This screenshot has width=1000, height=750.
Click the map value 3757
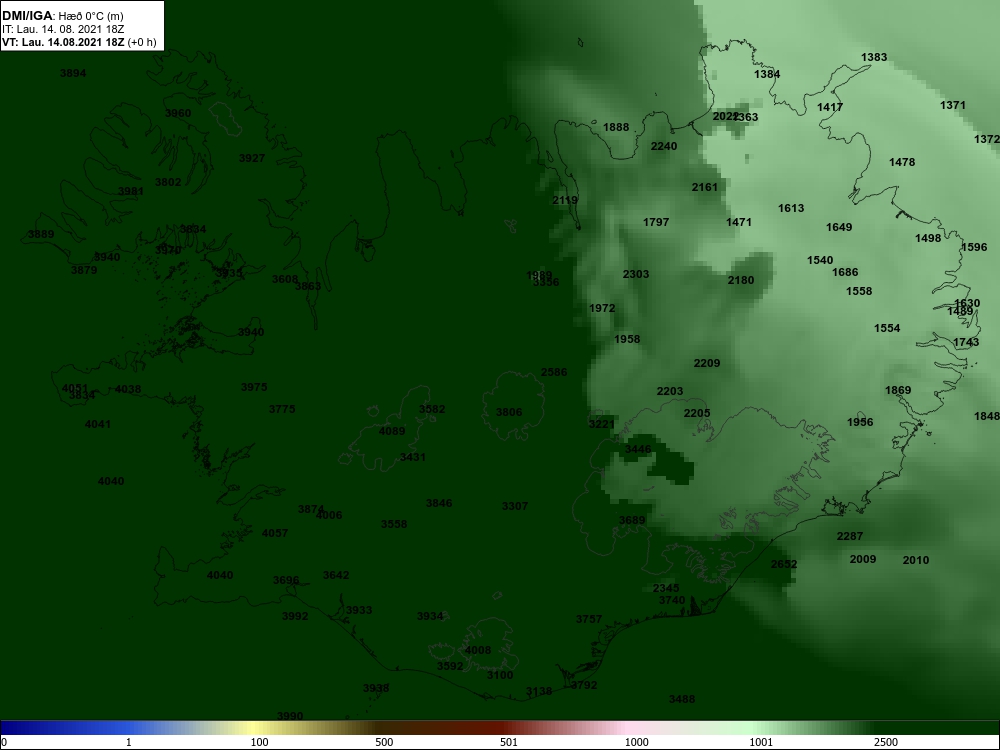click(589, 619)
